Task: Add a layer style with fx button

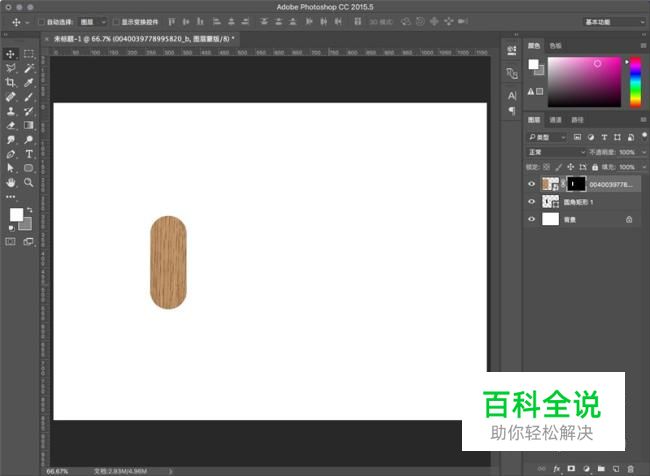Action: 556,469
